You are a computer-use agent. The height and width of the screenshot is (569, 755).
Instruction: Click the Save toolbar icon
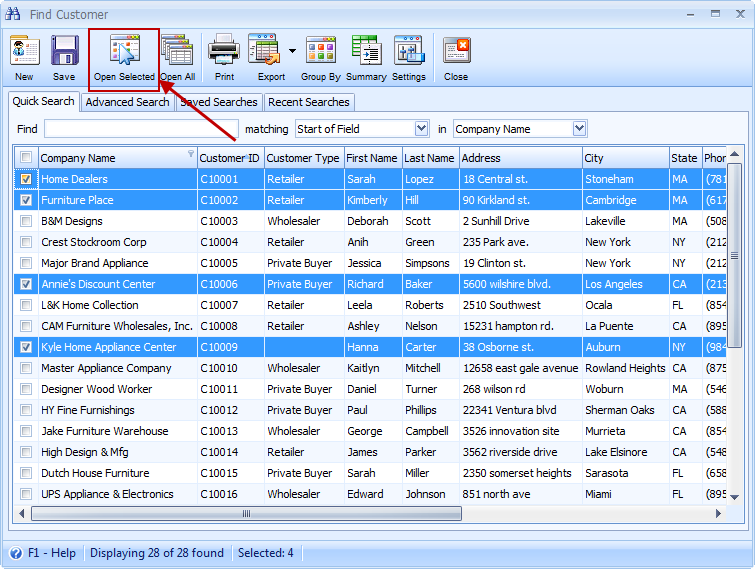64,57
